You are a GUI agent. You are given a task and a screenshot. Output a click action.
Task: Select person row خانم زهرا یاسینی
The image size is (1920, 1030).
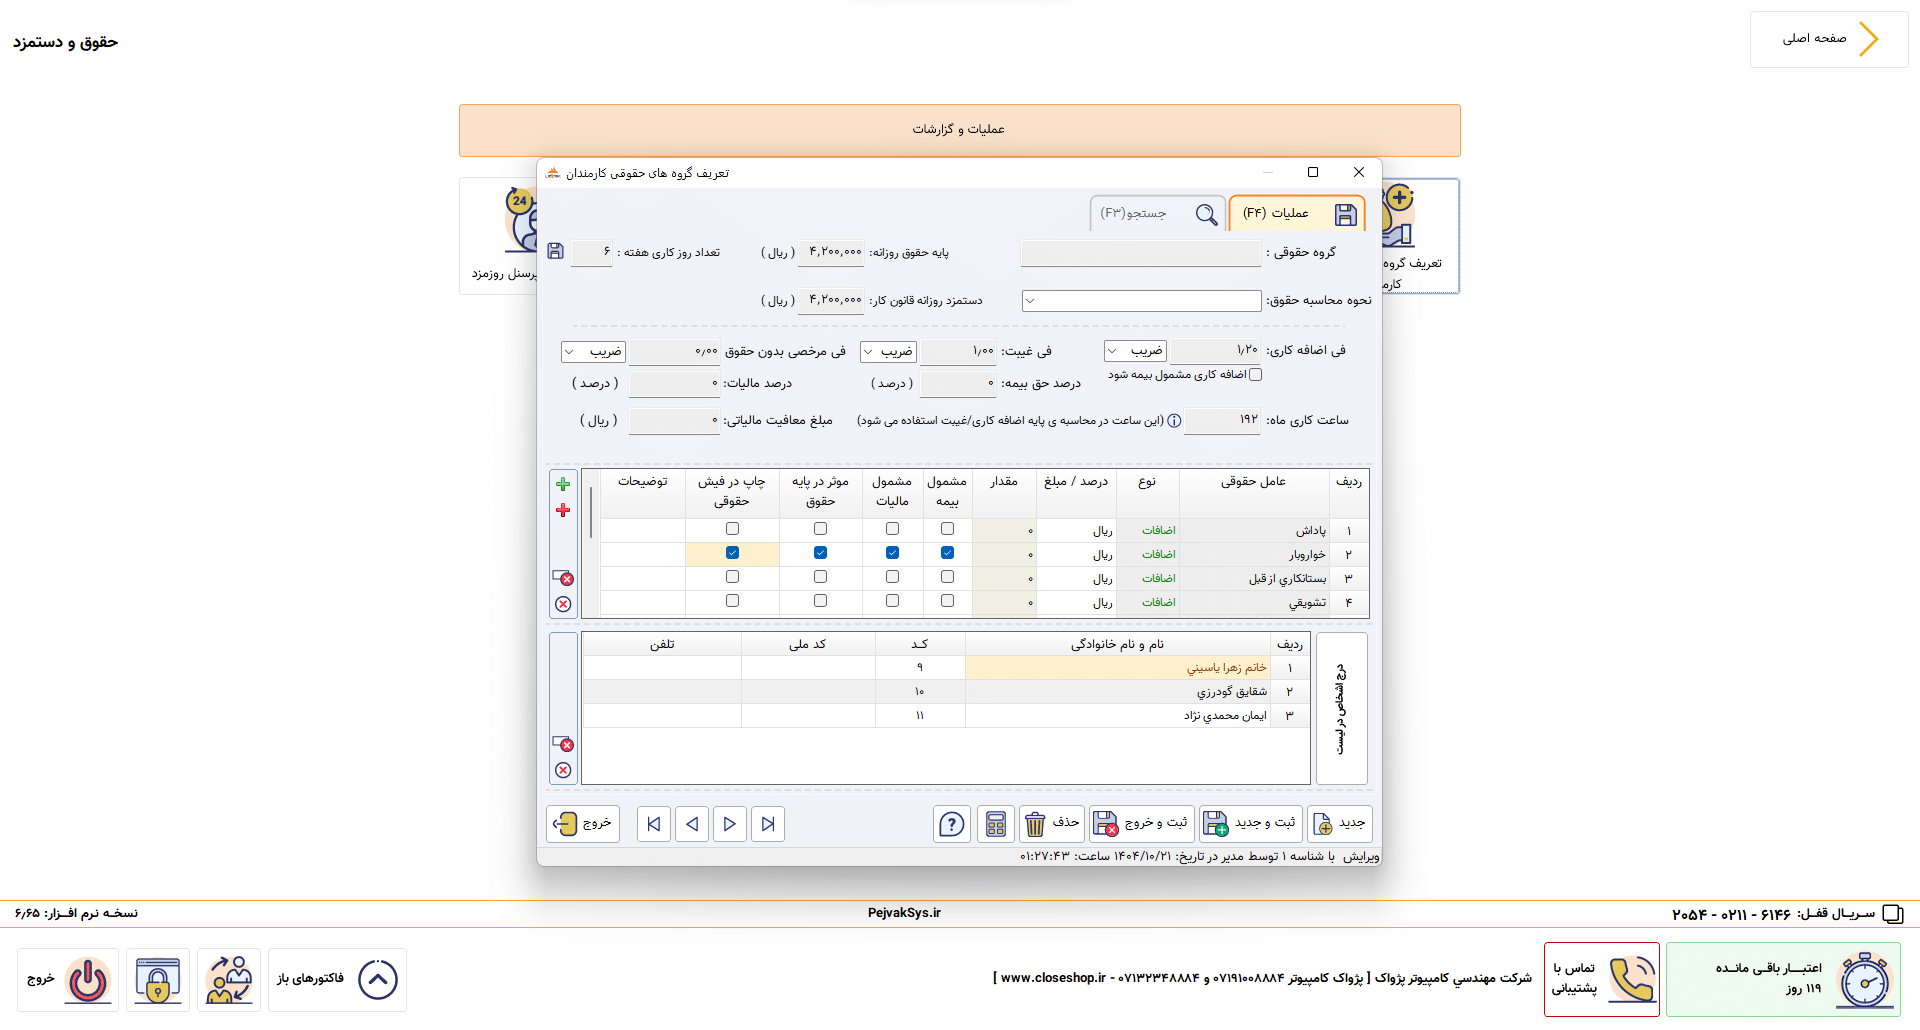[x=946, y=668]
